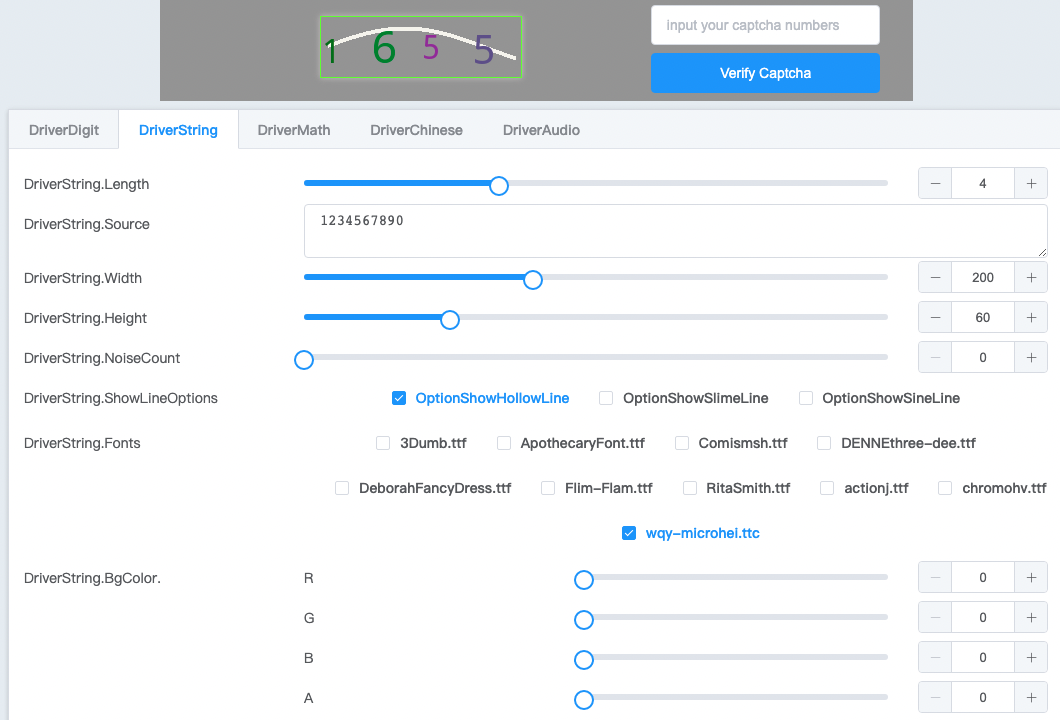Click the BgColor B slider handle
Image resolution: width=1060 pixels, height=720 pixels.
click(x=583, y=659)
